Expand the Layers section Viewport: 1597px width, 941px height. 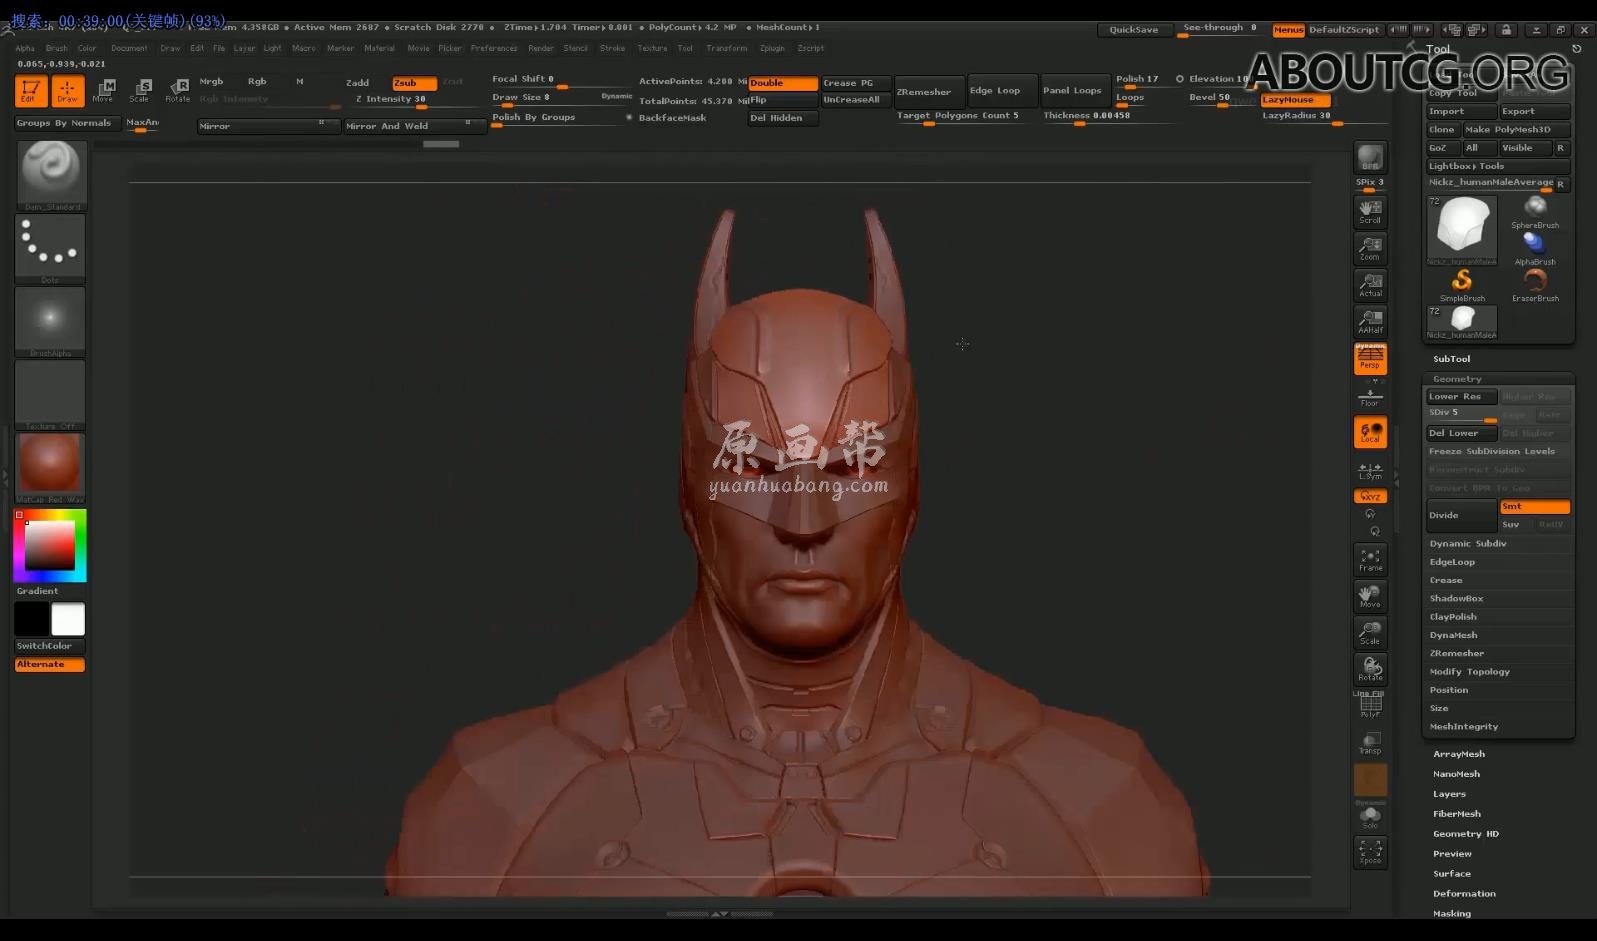pos(1449,794)
